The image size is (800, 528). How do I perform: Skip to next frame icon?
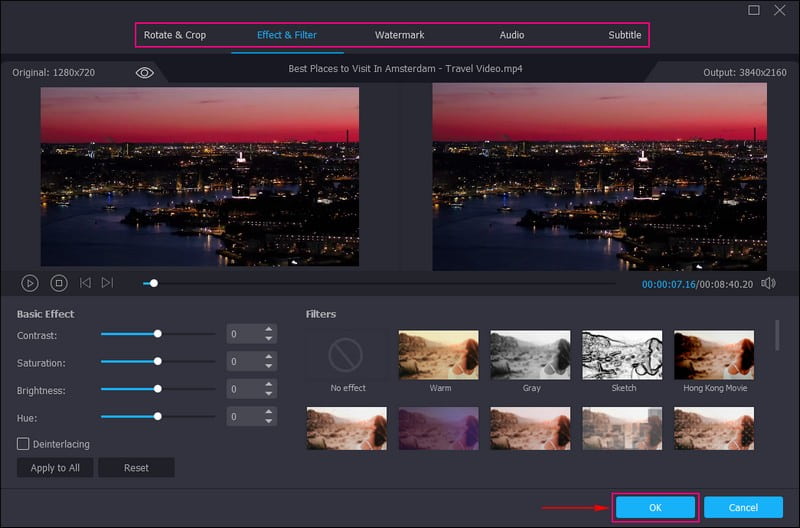click(108, 284)
